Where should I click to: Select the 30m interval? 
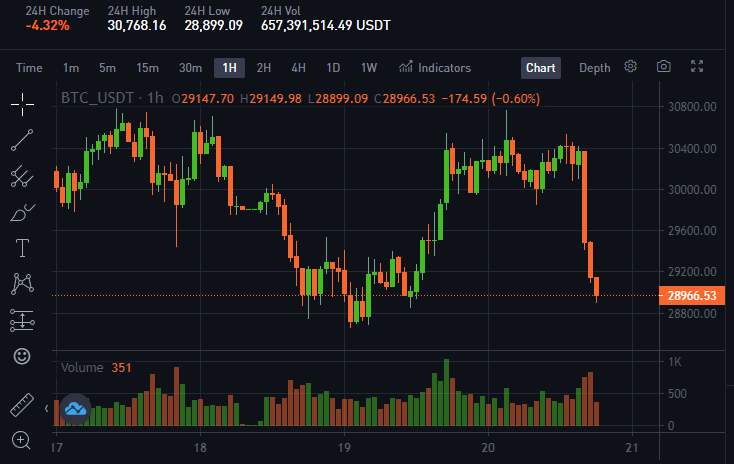(x=190, y=68)
